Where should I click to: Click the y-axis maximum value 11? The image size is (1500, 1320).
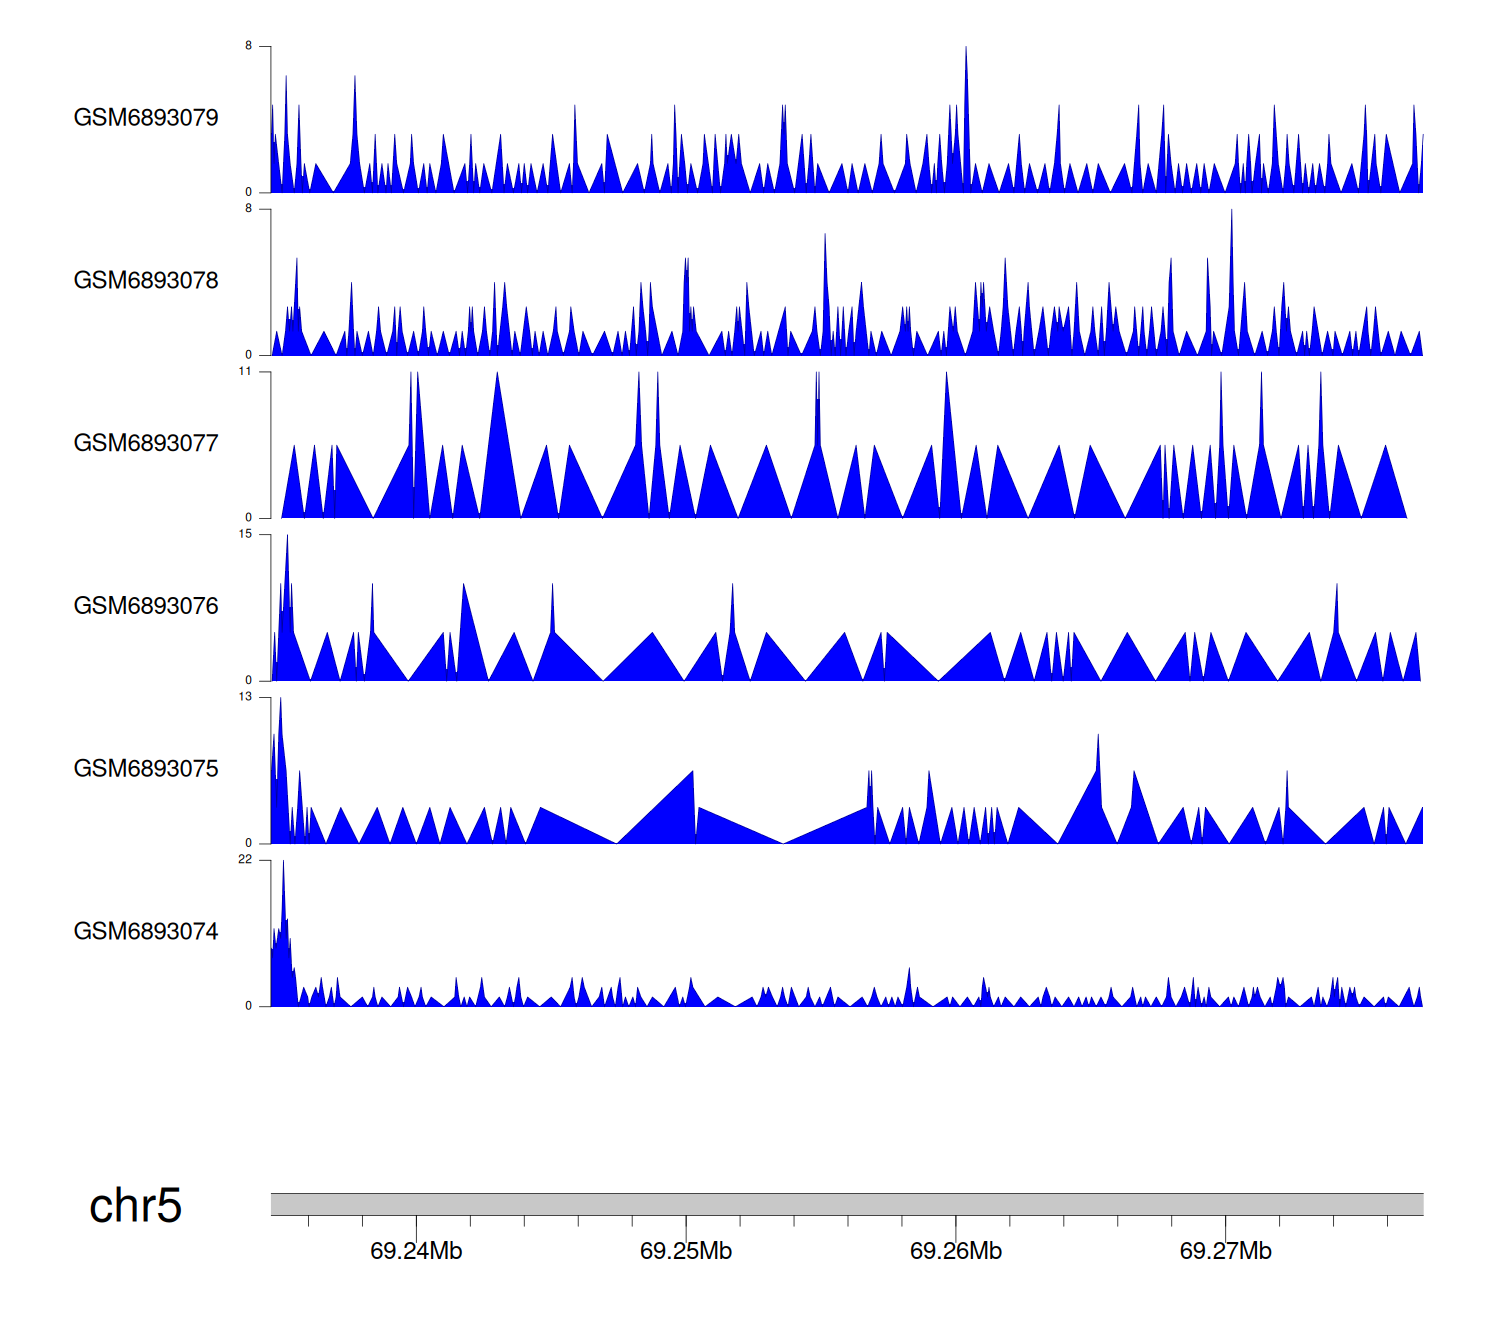point(245,371)
